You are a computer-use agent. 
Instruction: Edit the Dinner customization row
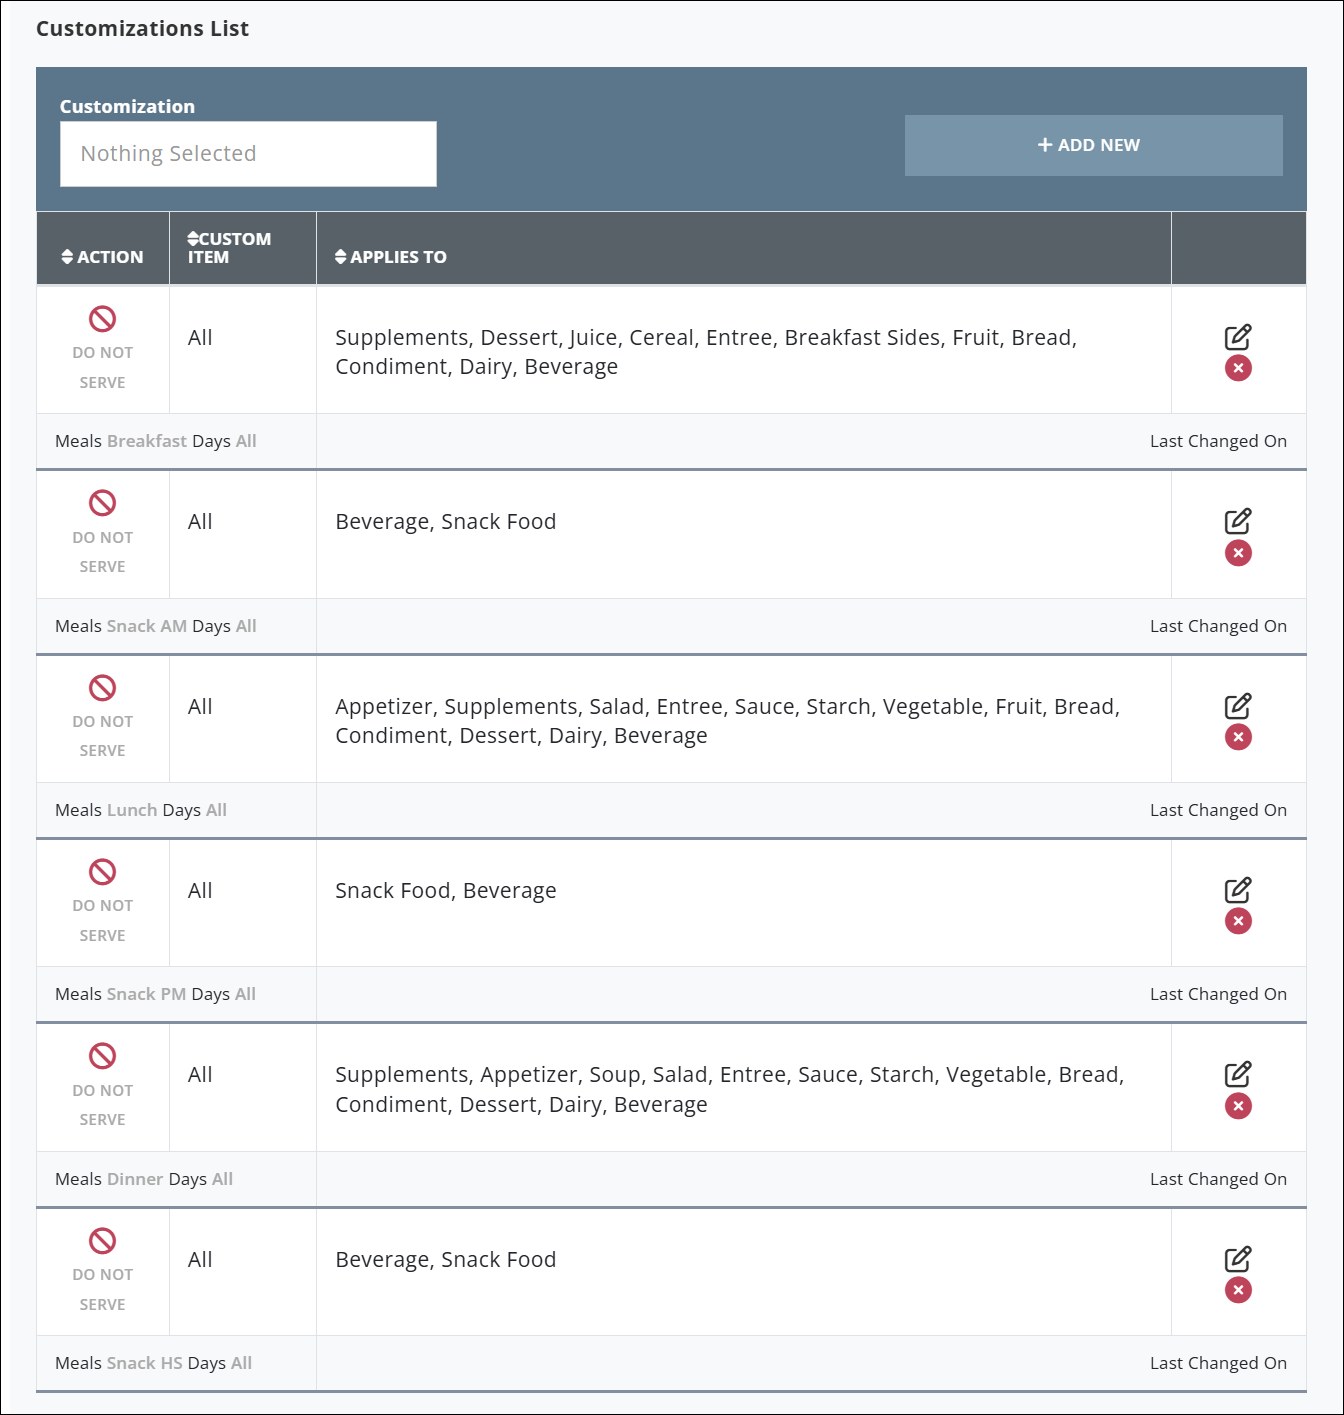(x=1238, y=1074)
